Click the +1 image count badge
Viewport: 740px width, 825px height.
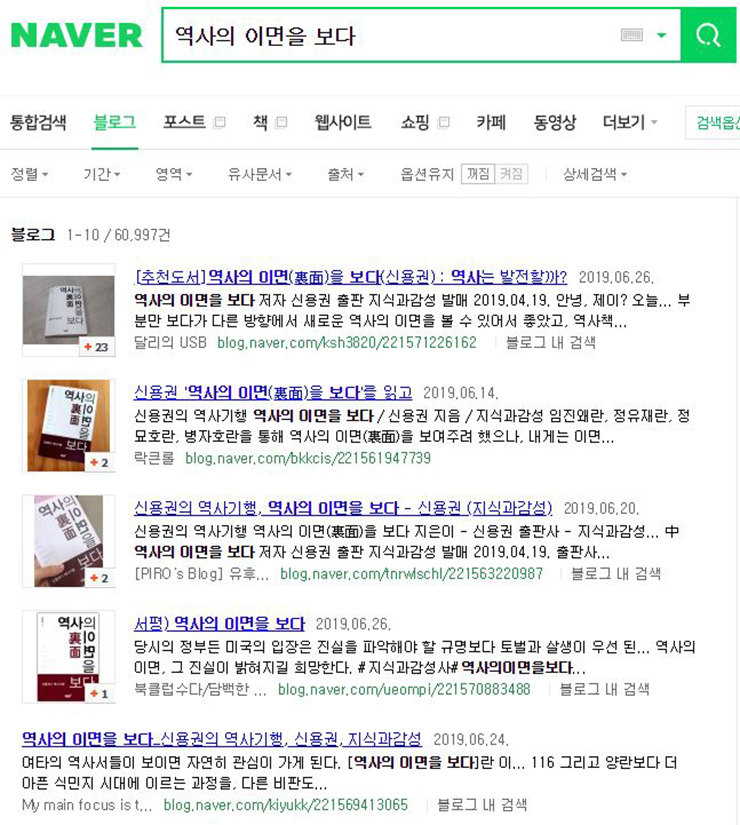[99, 693]
